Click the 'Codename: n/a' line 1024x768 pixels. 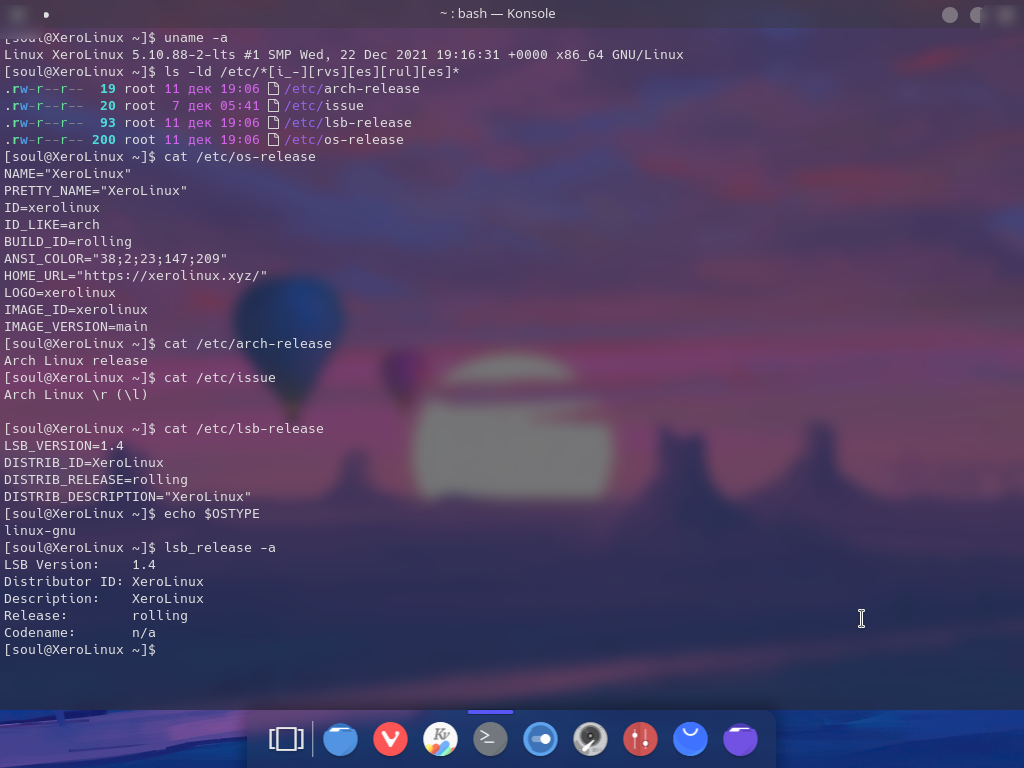pyautogui.click(x=80, y=633)
